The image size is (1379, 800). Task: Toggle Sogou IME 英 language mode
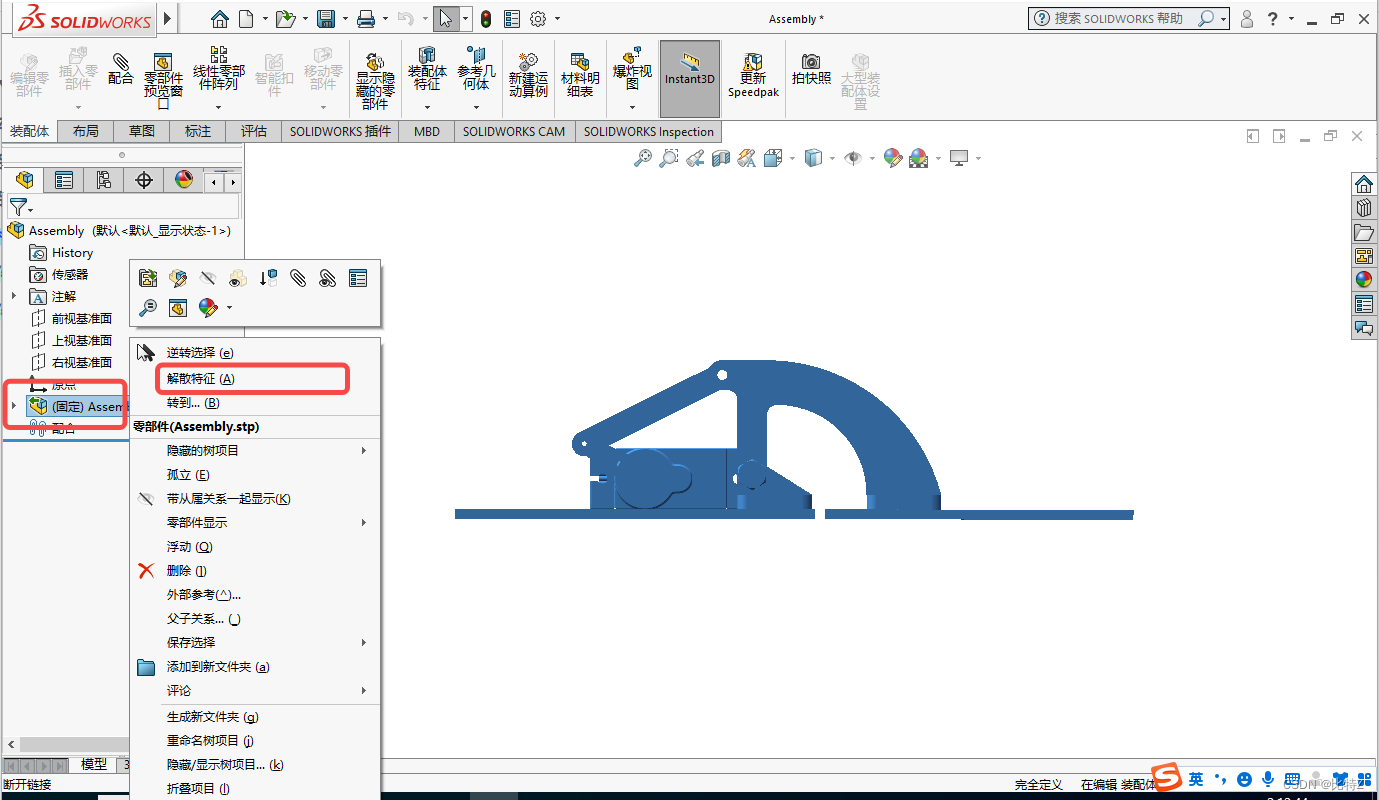click(x=1196, y=779)
